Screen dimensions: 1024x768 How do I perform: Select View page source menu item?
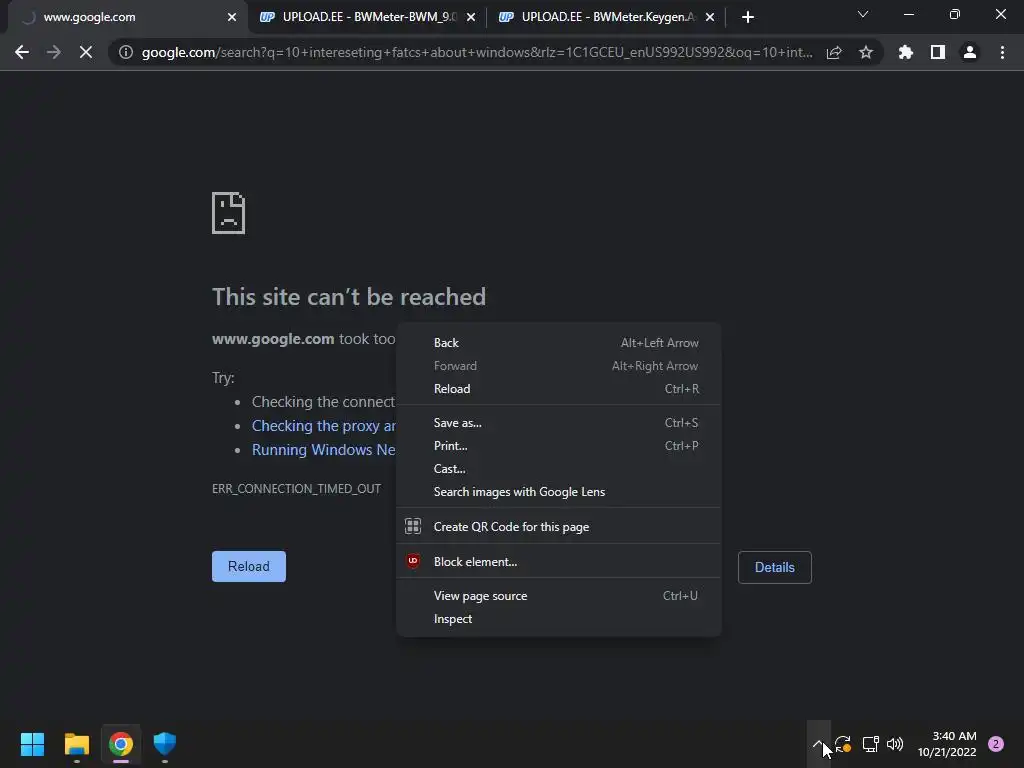tap(559, 596)
